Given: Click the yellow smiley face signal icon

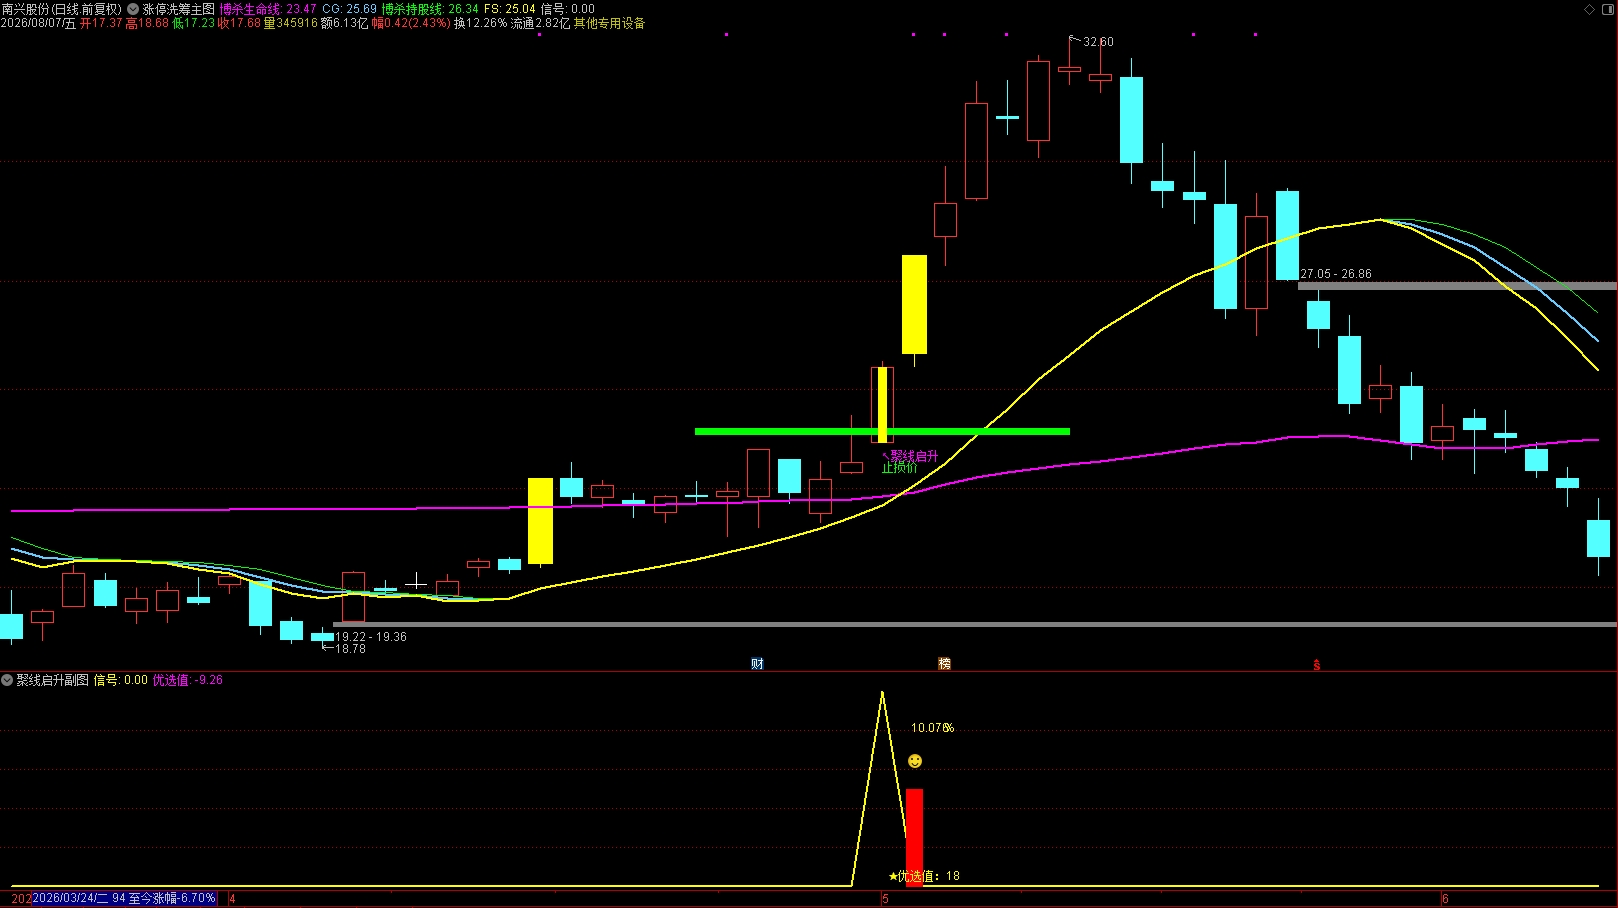Looking at the screenshot, I should coord(915,761).
